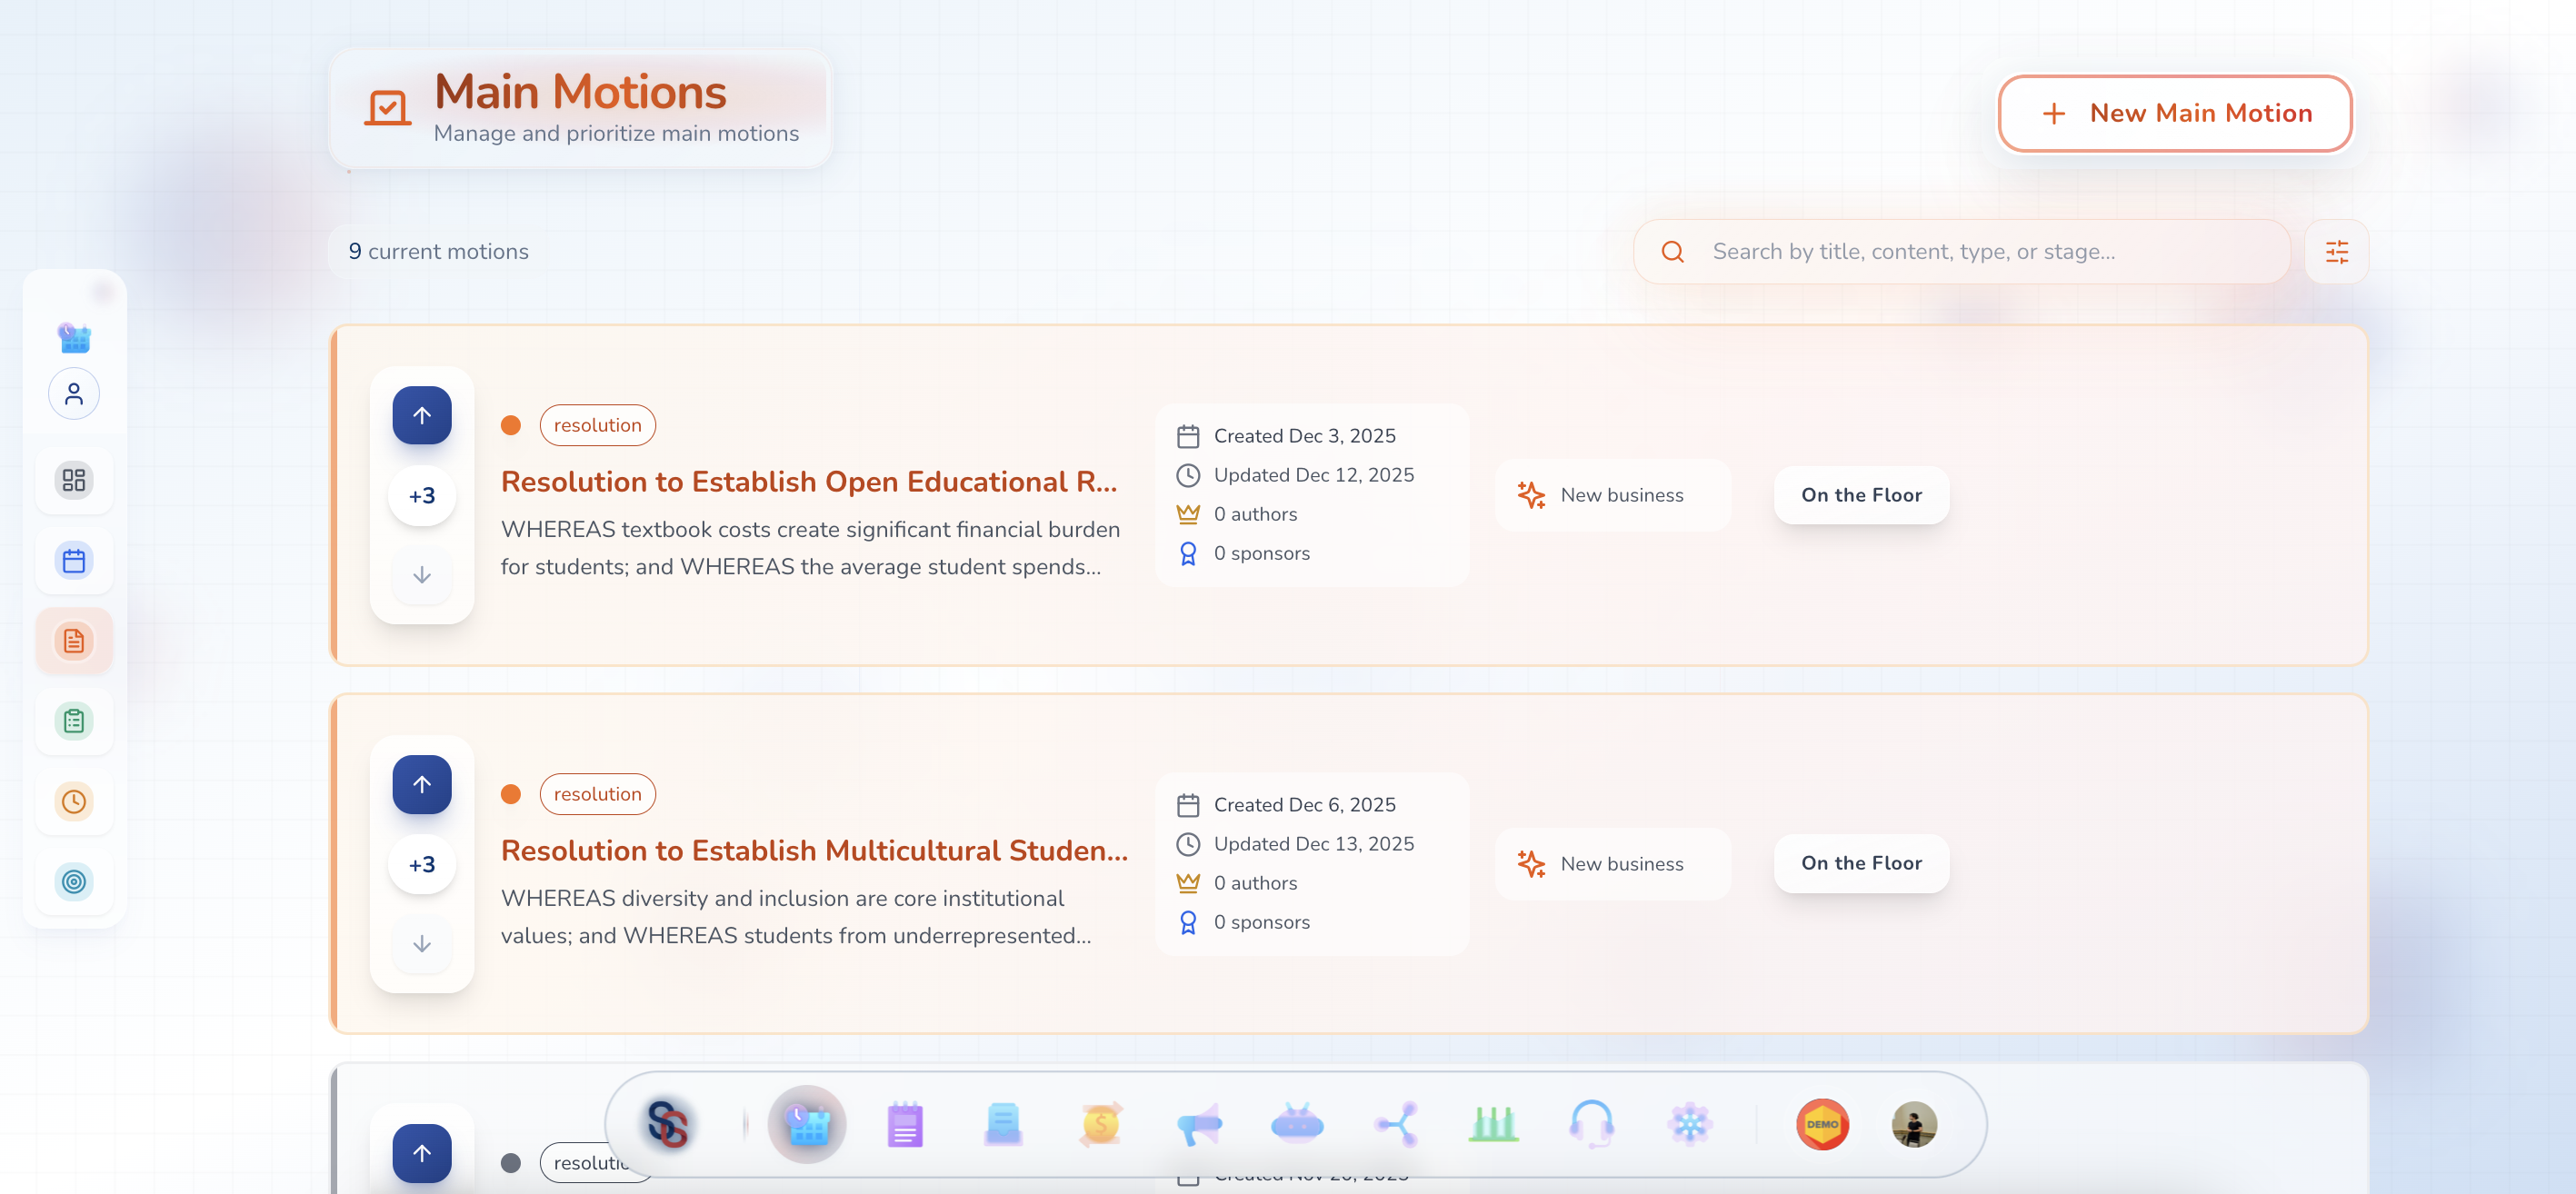2576x1194 pixels.
Task: Open the Resolution to Establish Multicultural Student title
Action: [814, 850]
